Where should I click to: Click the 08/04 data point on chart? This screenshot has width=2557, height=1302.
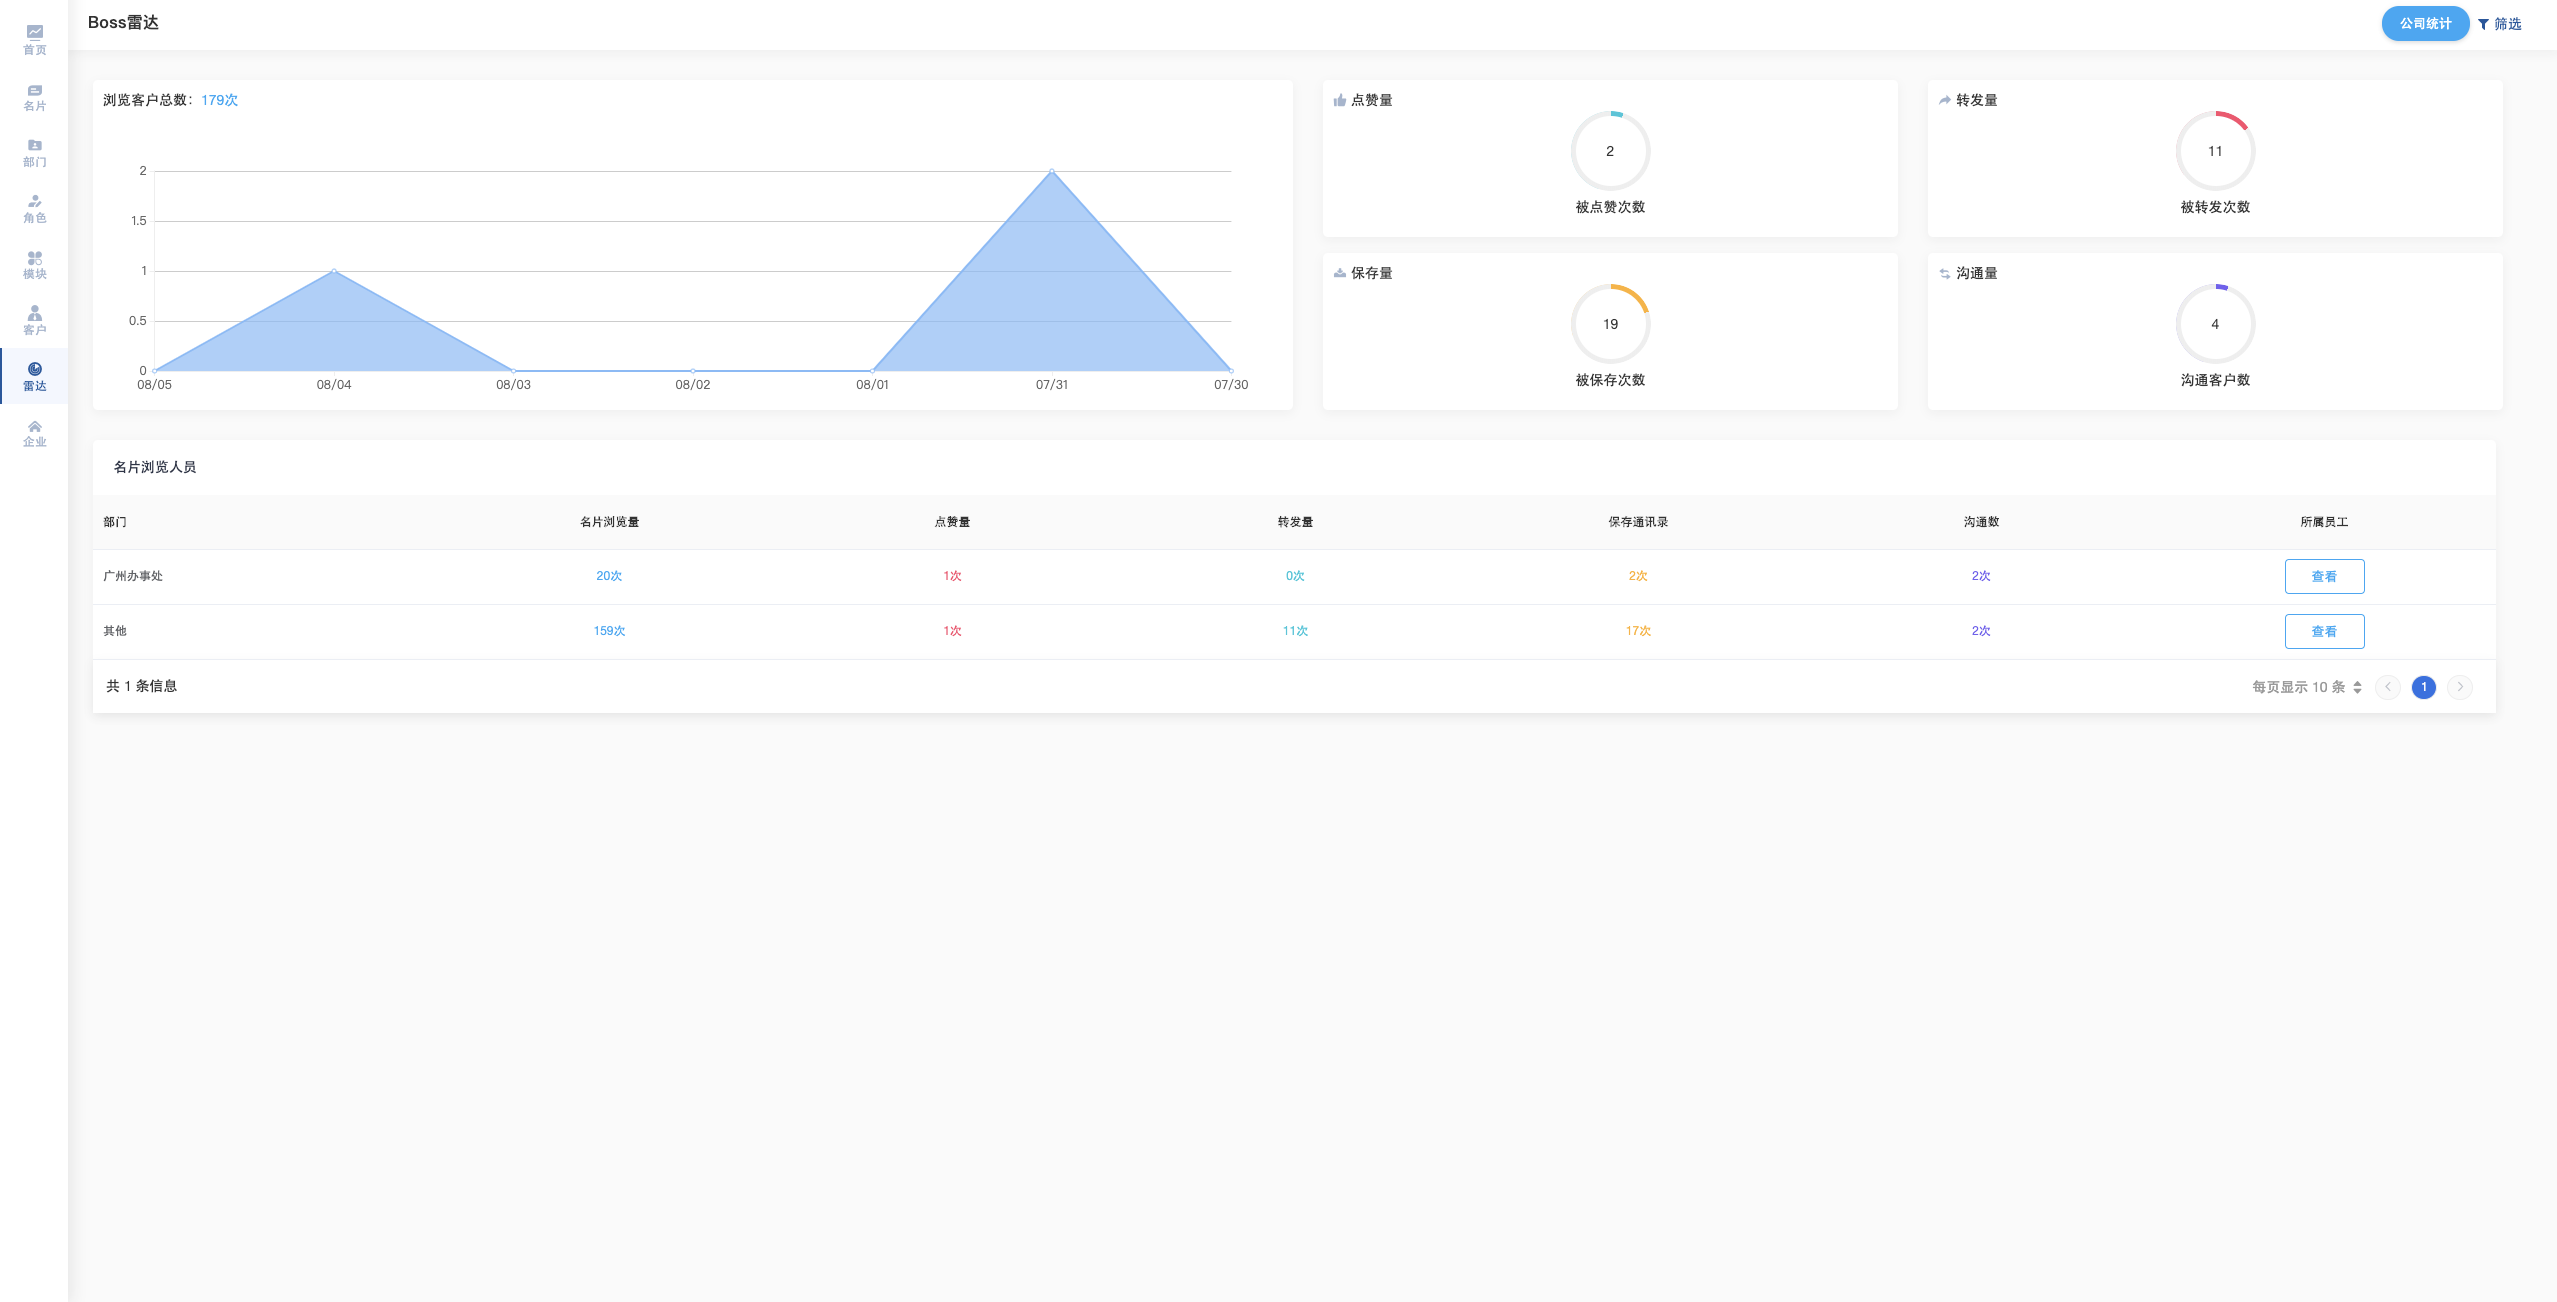pos(334,271)
